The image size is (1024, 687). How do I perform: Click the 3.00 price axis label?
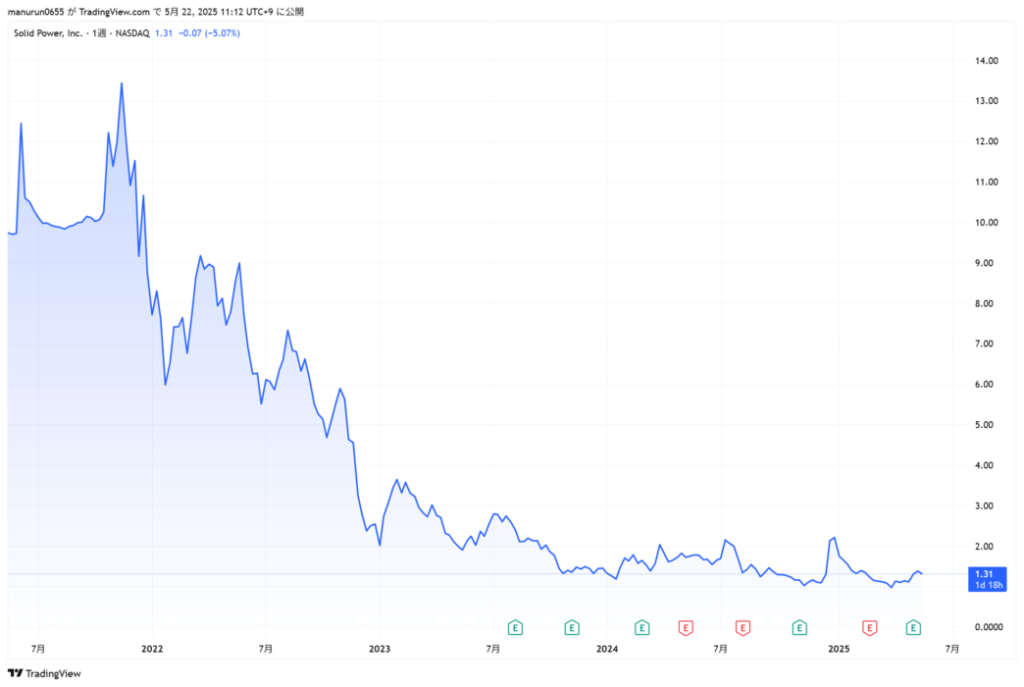click(x=984, y=506)
